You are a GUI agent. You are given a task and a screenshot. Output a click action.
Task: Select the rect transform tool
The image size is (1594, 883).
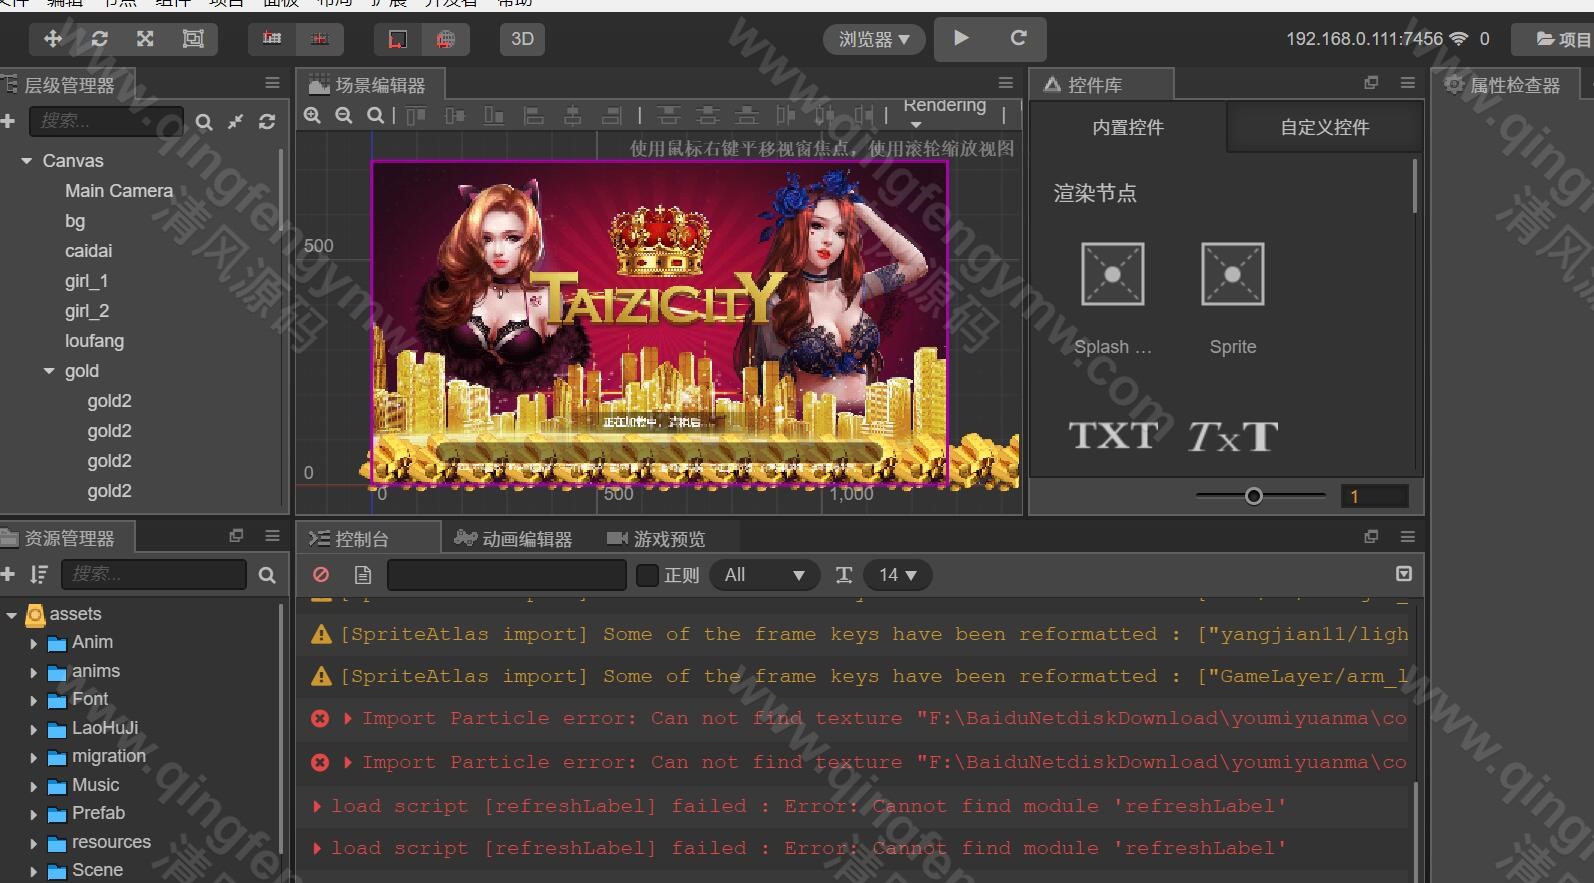click(x=193, y=39)
